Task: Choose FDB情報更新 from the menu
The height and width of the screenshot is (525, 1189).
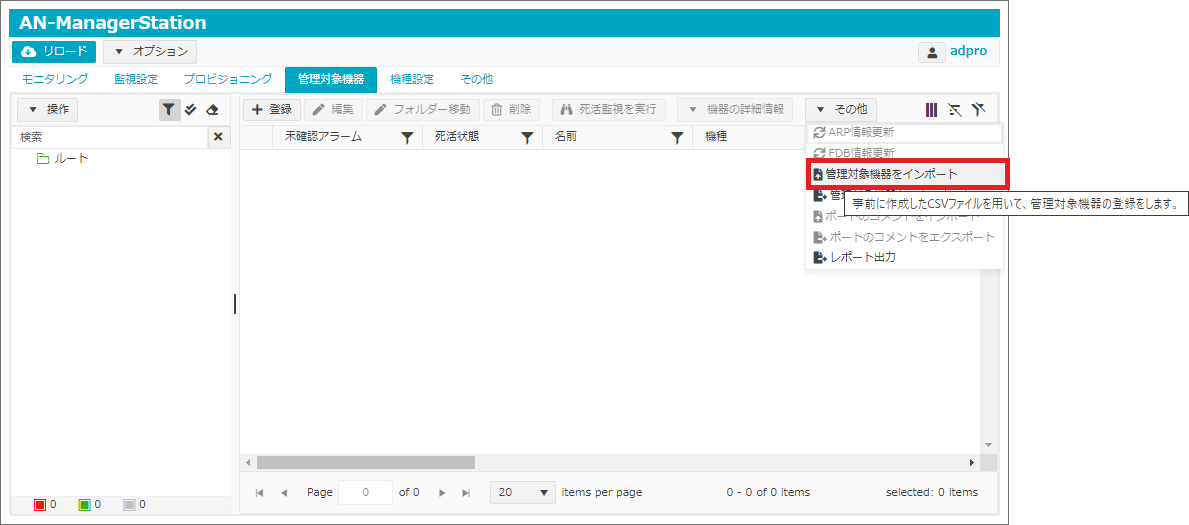Action: point(904,152)
